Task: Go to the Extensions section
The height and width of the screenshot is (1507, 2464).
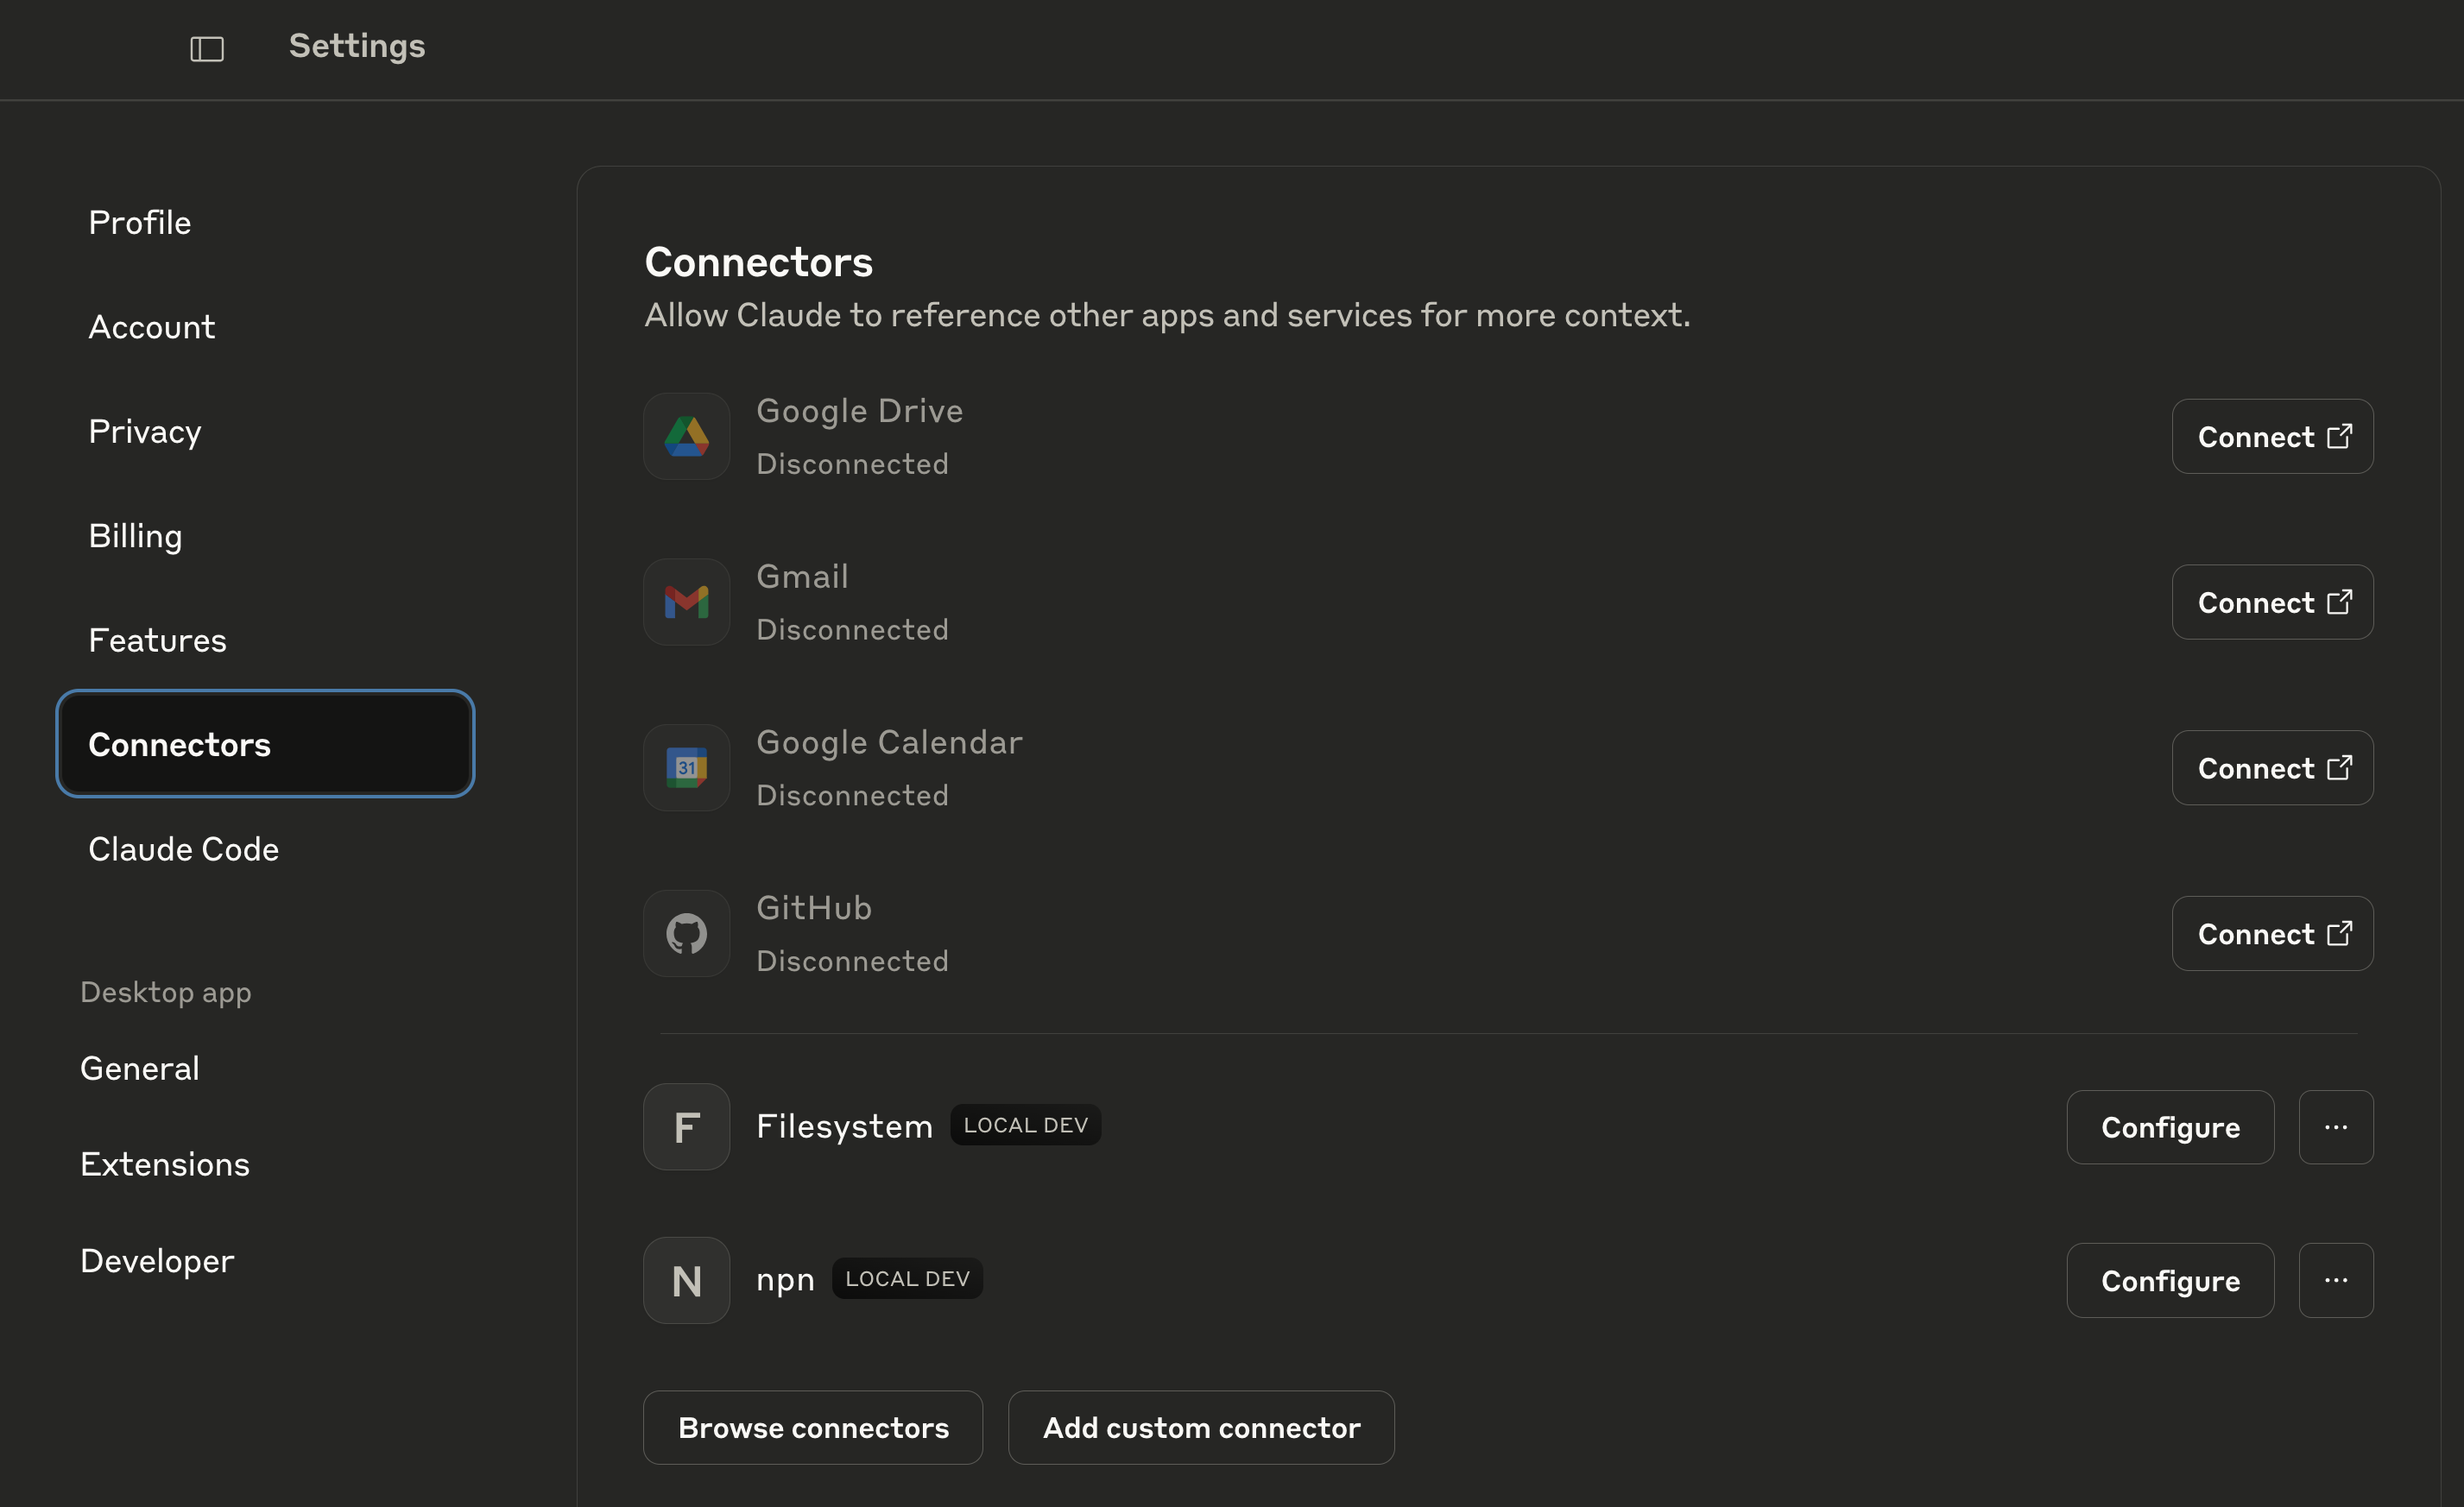Action: (x=164, y=1164)
